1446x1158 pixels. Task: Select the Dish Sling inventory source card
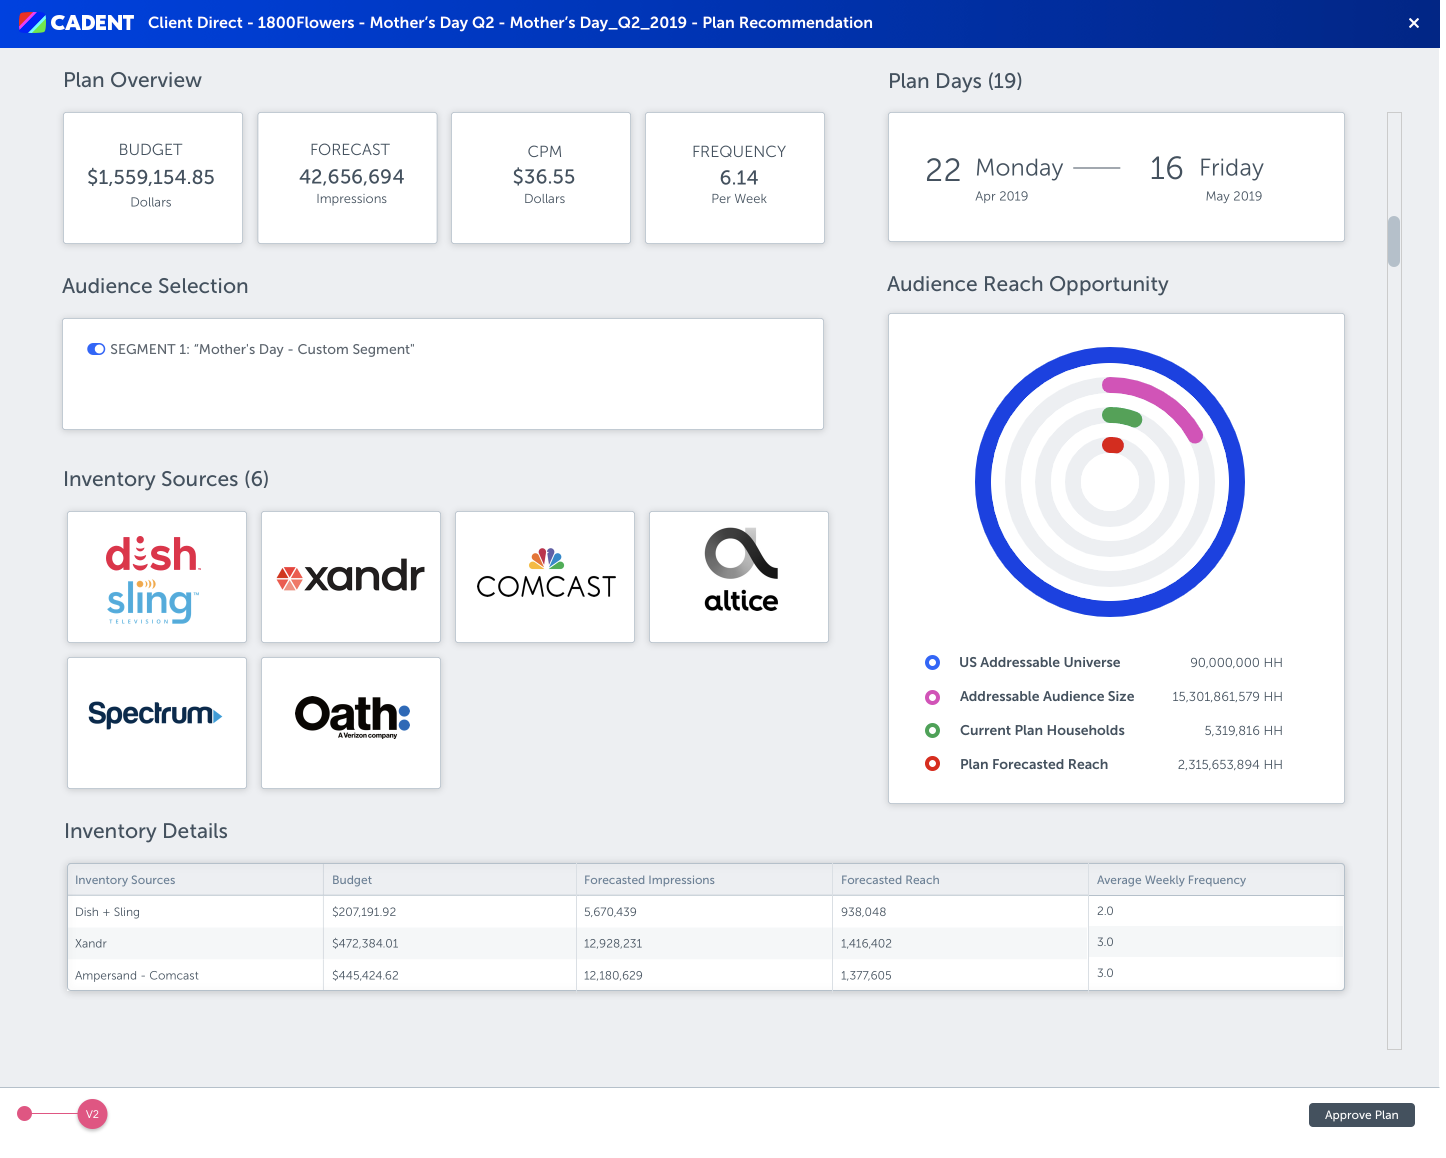(157, 577)
